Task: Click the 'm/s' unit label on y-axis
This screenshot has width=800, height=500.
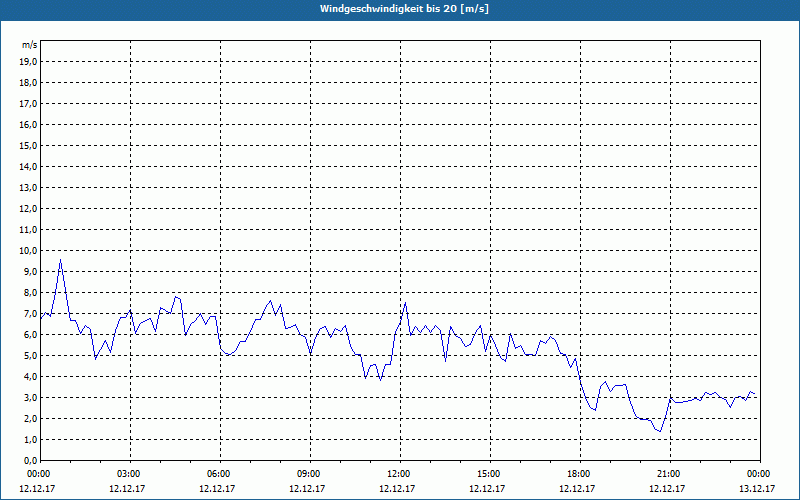Action: [x=30, y=45]
